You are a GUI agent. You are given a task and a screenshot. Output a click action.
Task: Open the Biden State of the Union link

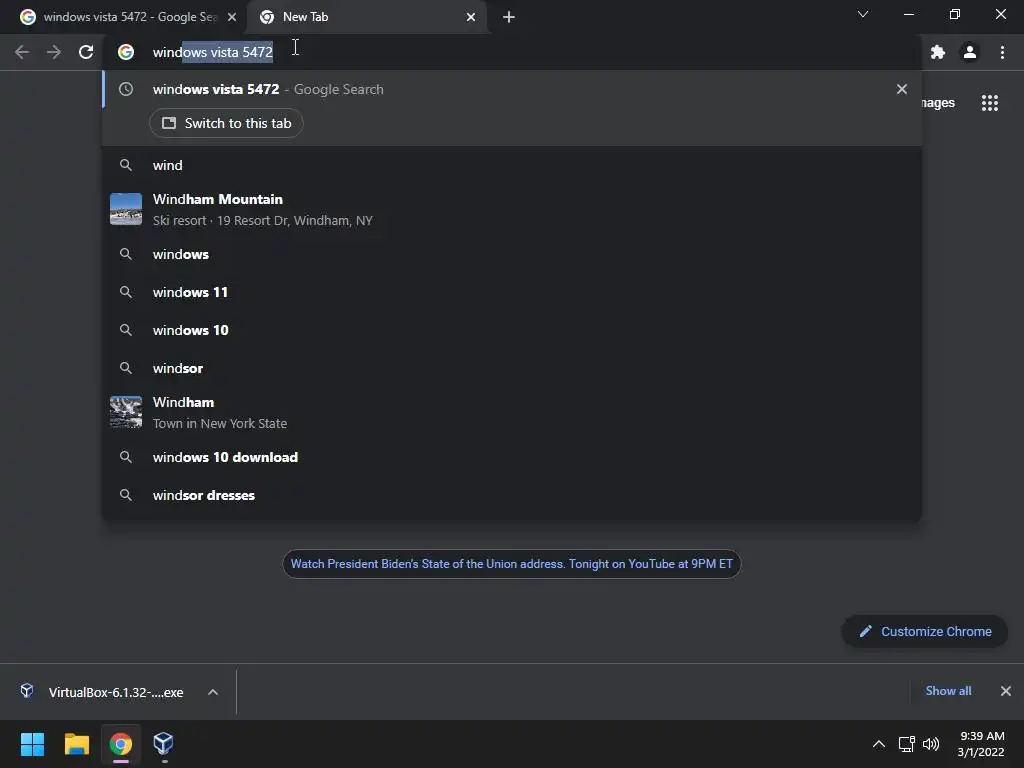[x=511, y=564]
